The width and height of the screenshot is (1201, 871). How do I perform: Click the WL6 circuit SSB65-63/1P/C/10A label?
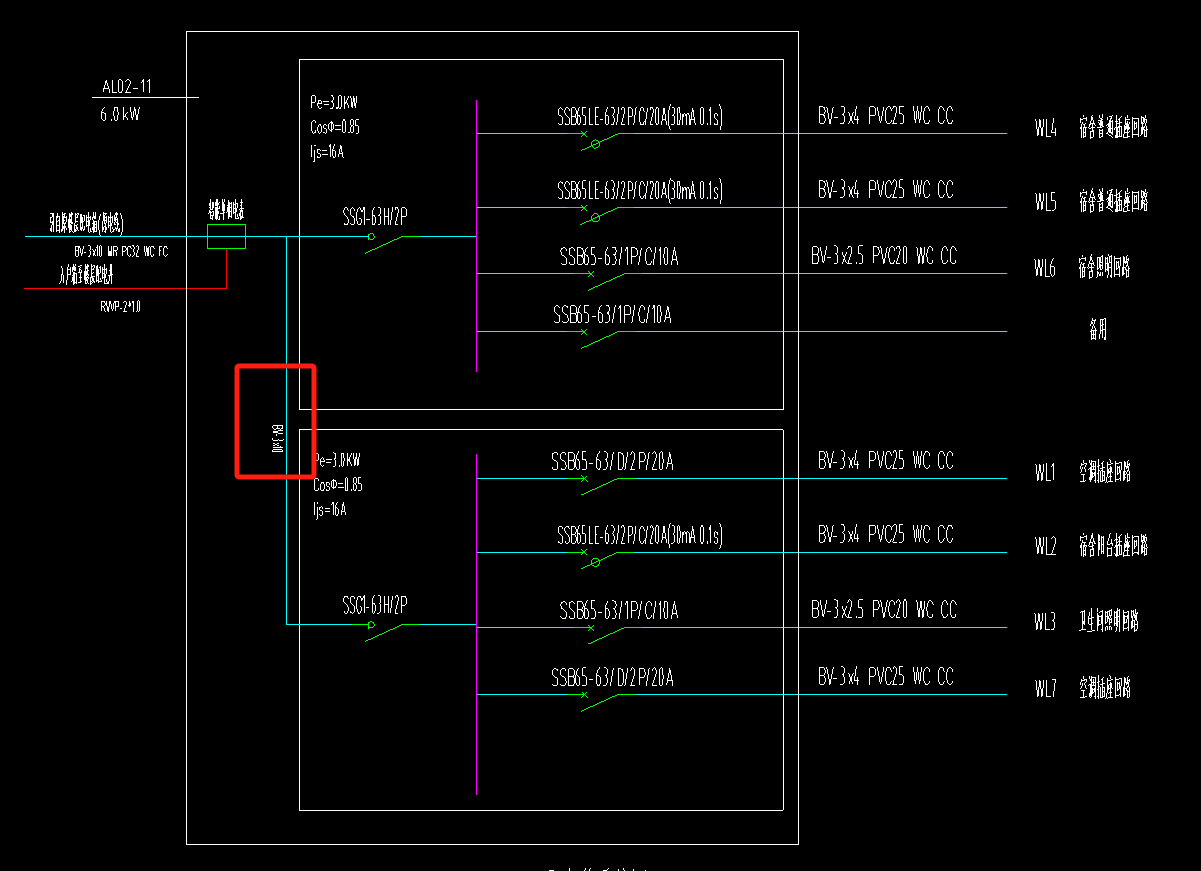pos(619,257)
